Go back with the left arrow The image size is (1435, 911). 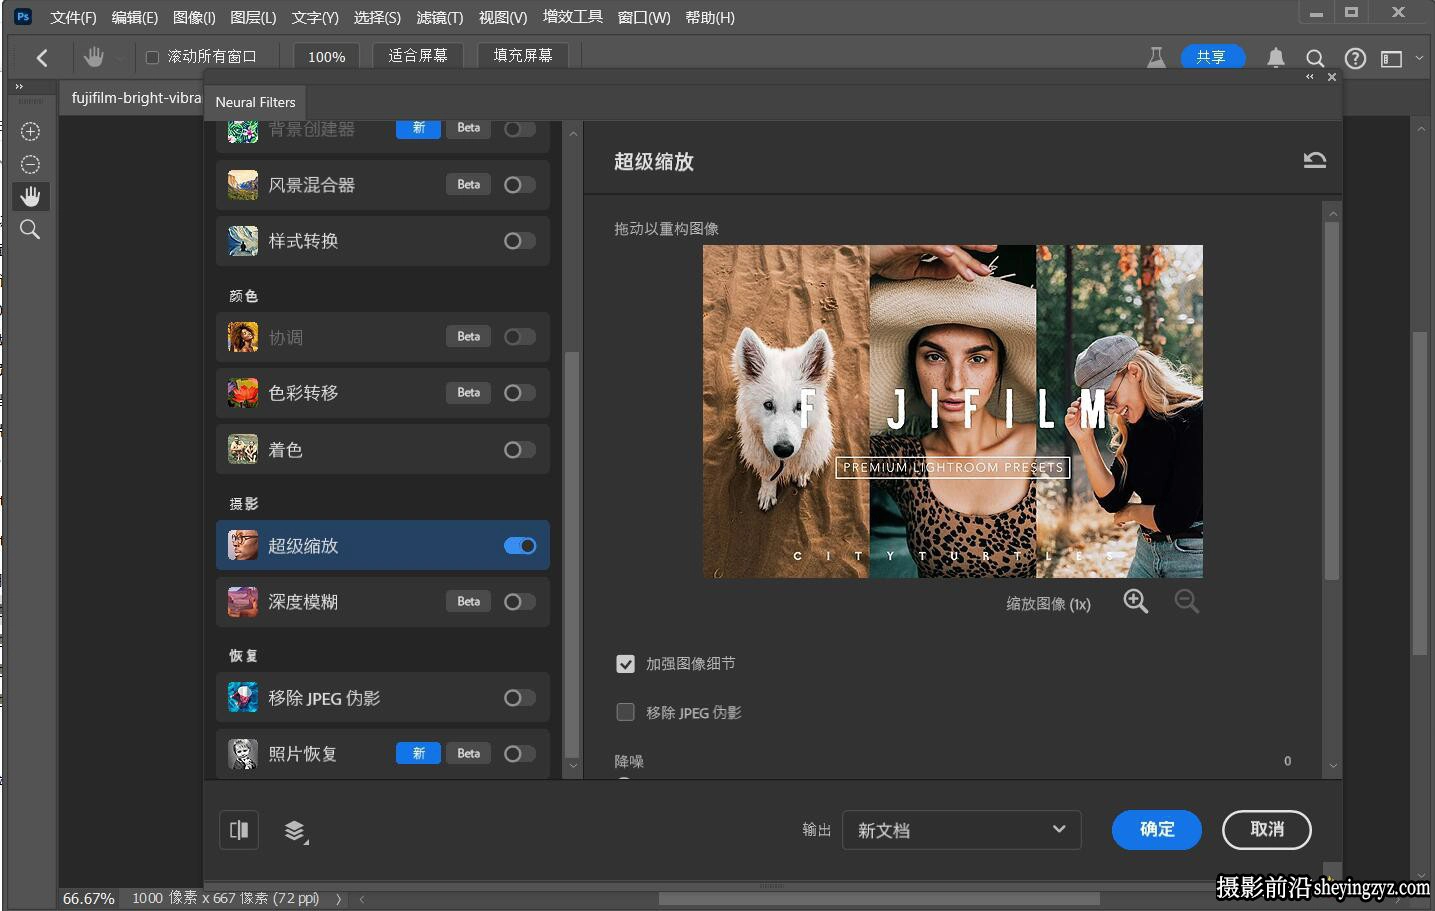(42, 58)
